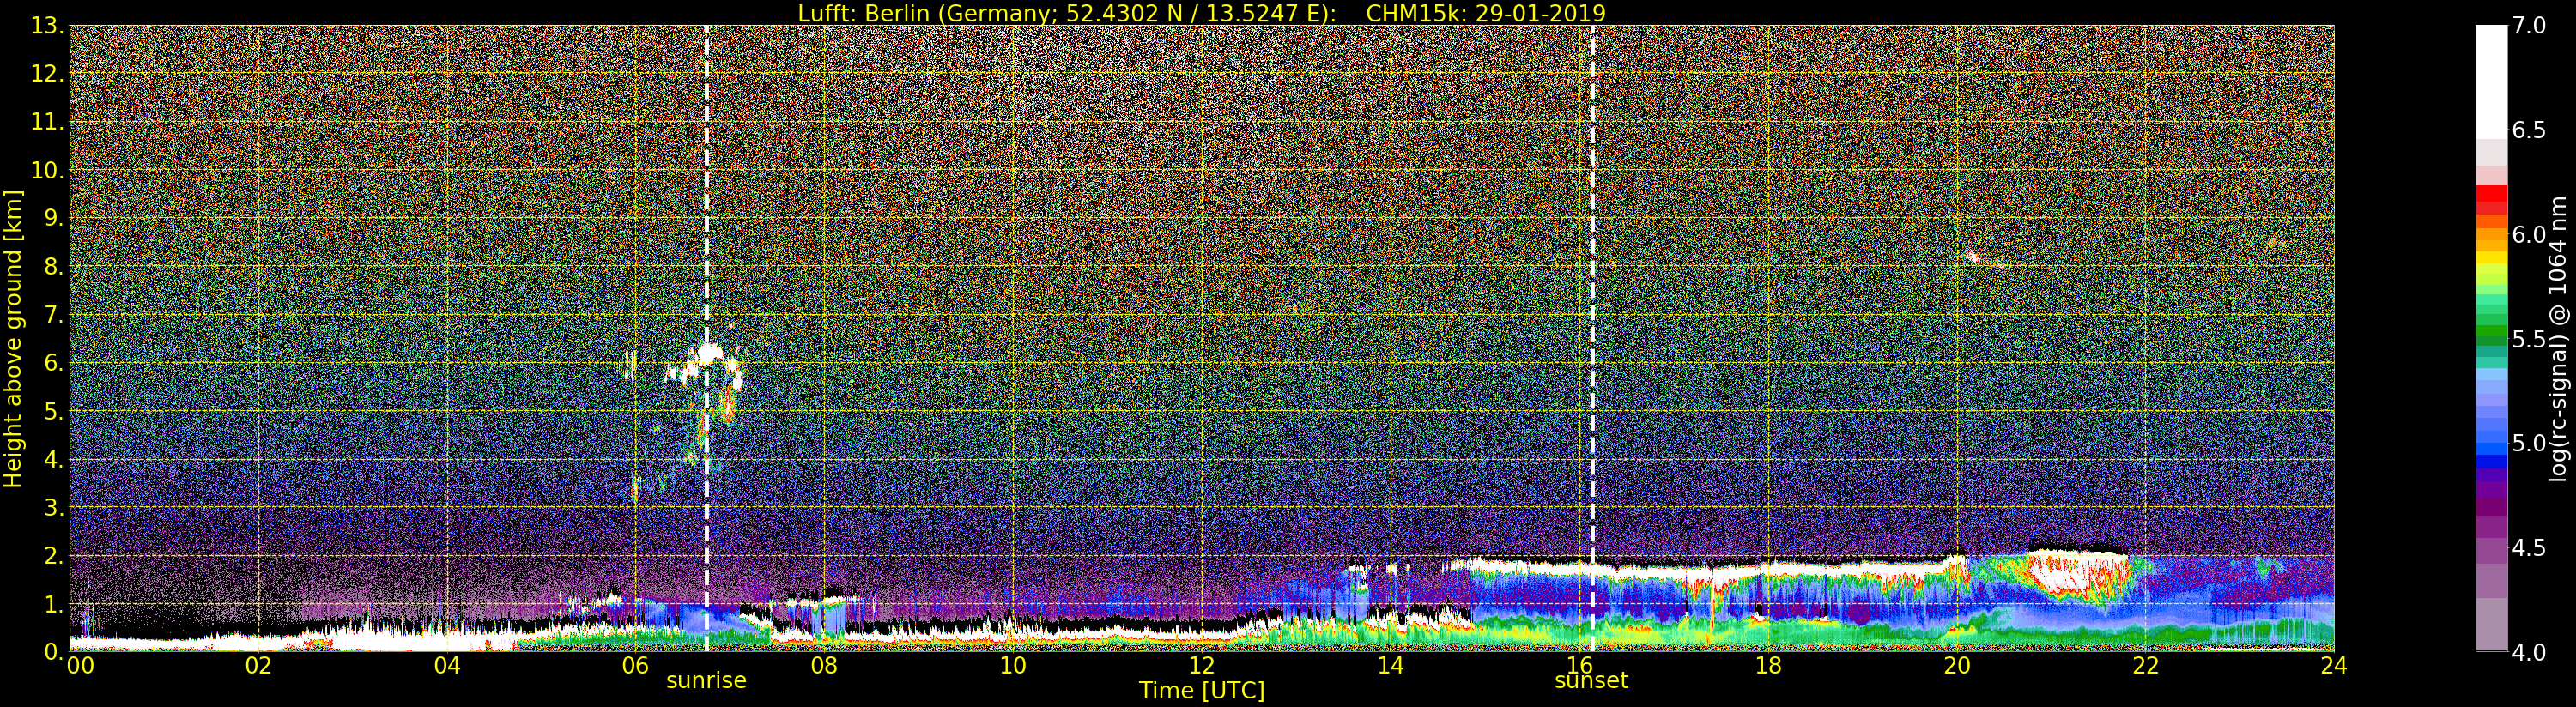This screenshot has width=2576, height=707.
Task: Click the 'Height above ground [km]' axis label
Action: [x=13, y=338]
